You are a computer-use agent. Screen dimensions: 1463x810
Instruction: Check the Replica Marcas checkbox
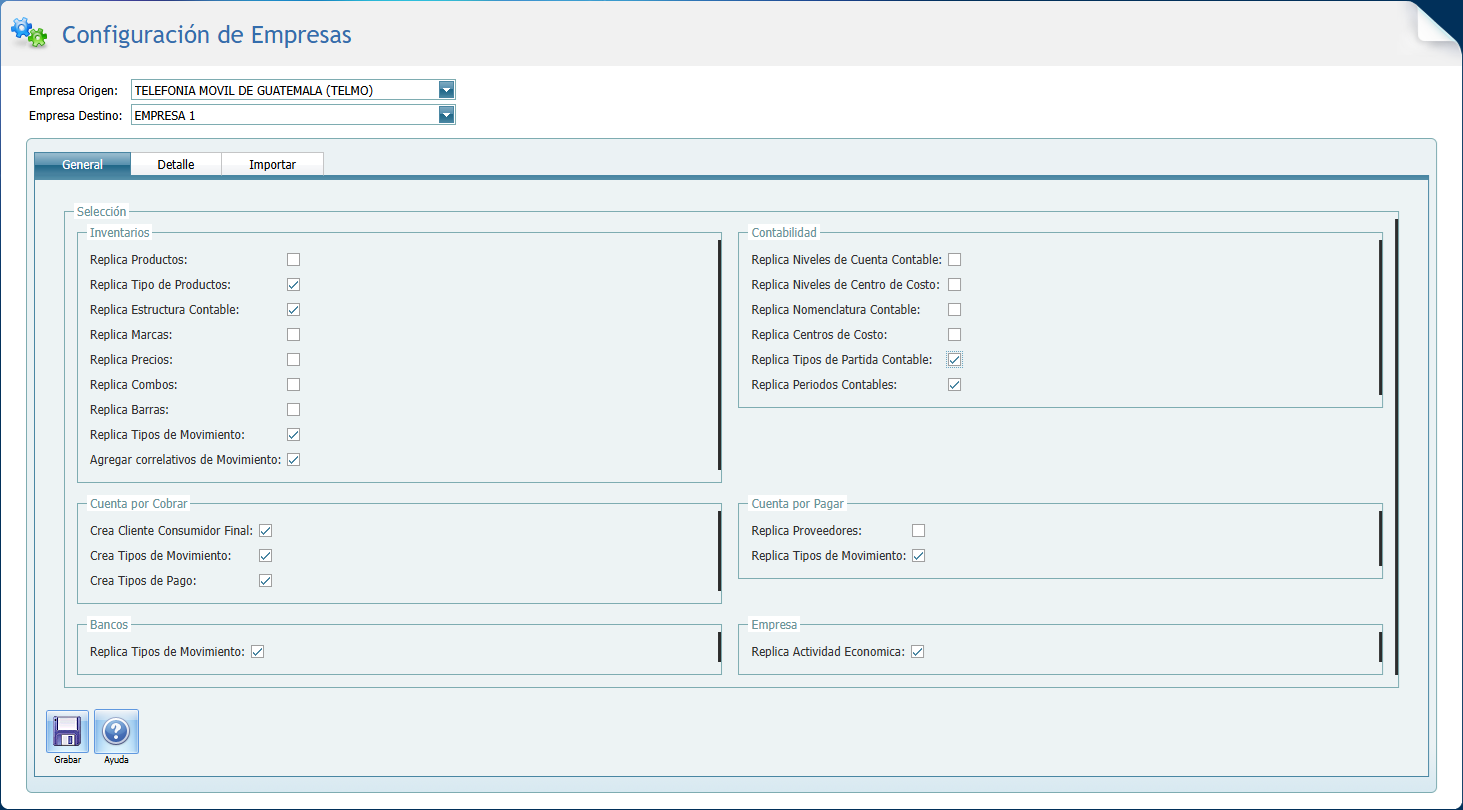[293, 335]
